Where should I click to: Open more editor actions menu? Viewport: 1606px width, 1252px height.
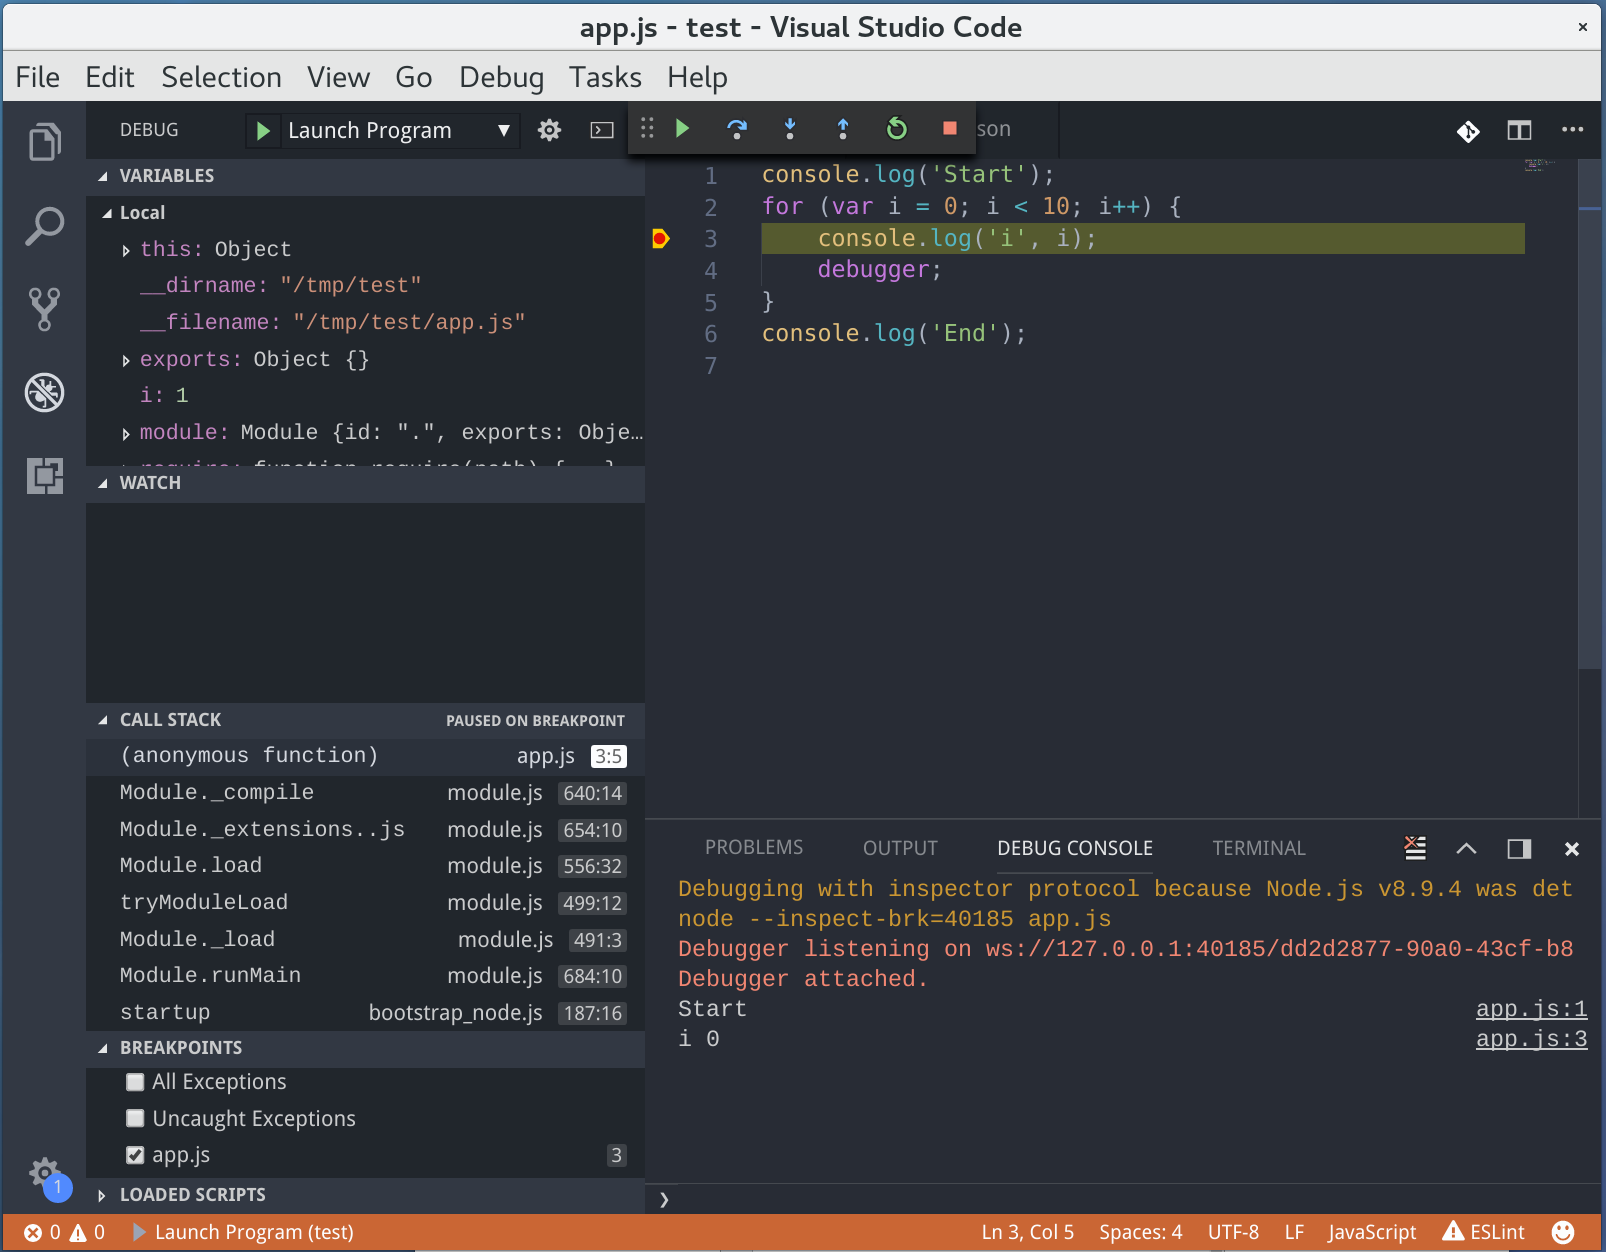[x=1572, y=129]
